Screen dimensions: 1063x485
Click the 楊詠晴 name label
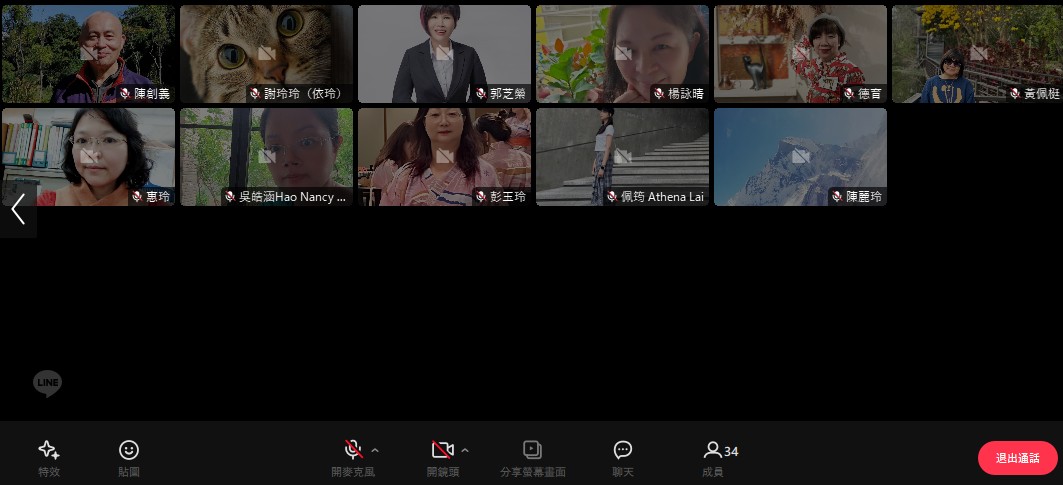(686, 93)
